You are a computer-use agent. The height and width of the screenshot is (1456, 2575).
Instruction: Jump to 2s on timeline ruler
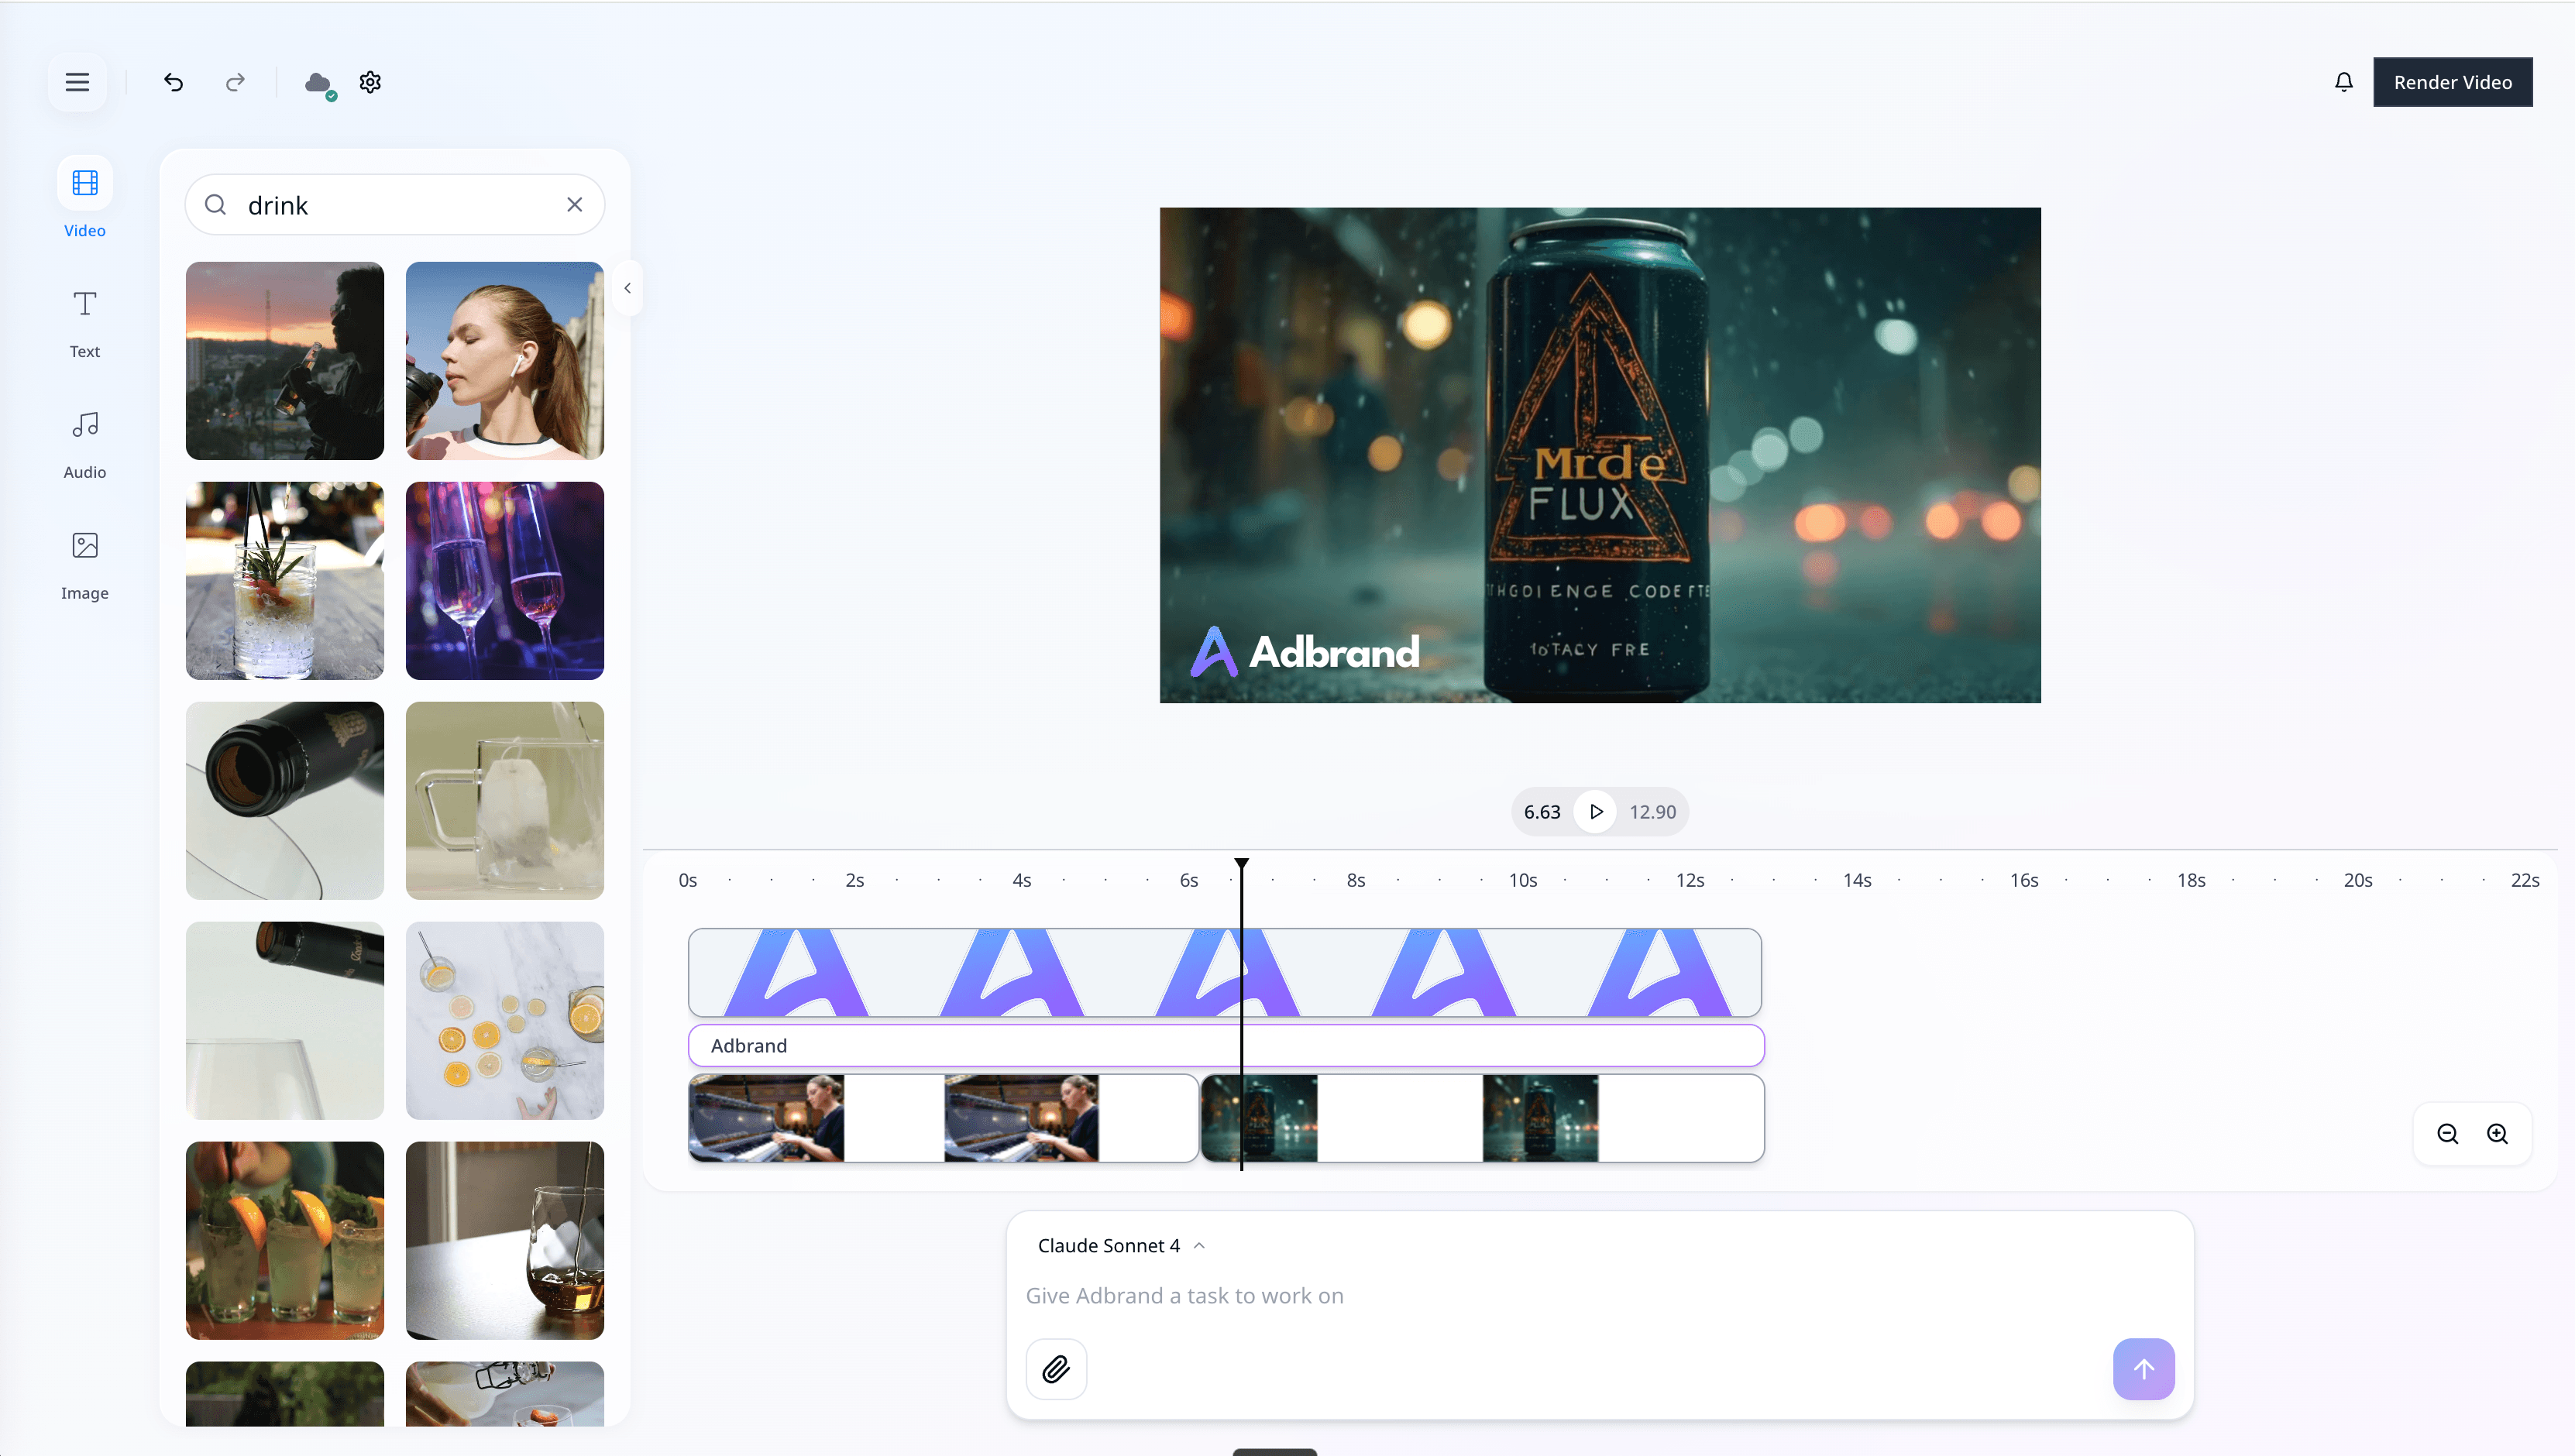[854, 880]
